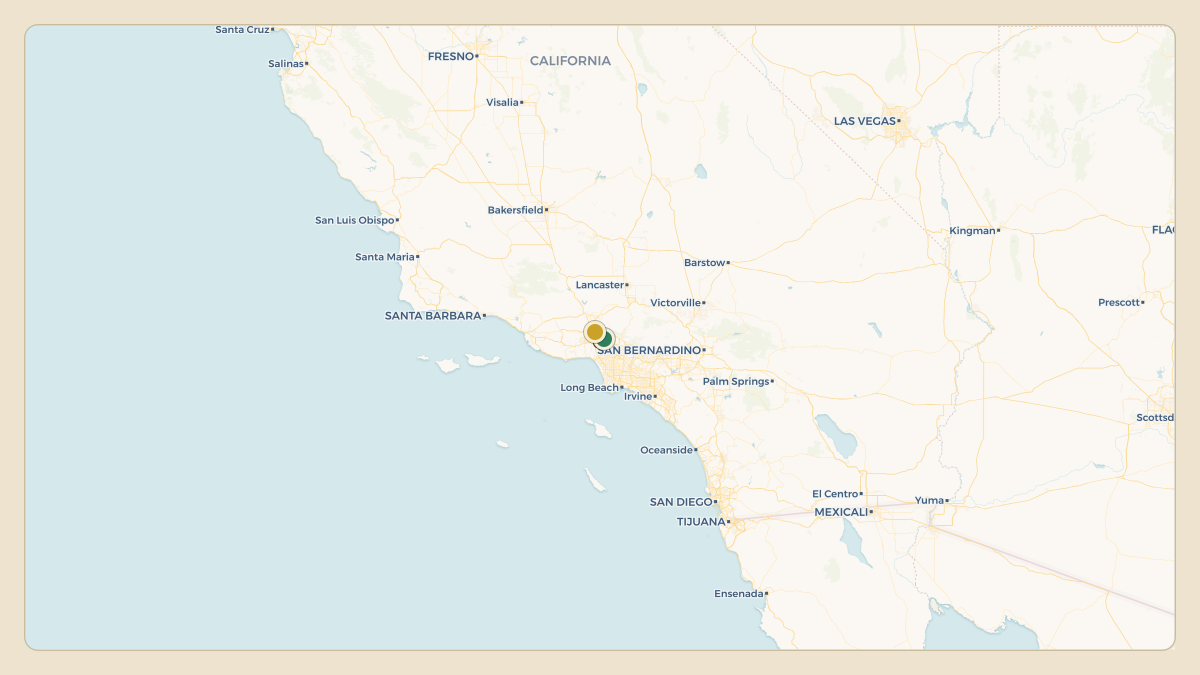Select the Palm Springs label
This screenshot has width=1200, height=675.
[x=736, y=381]
